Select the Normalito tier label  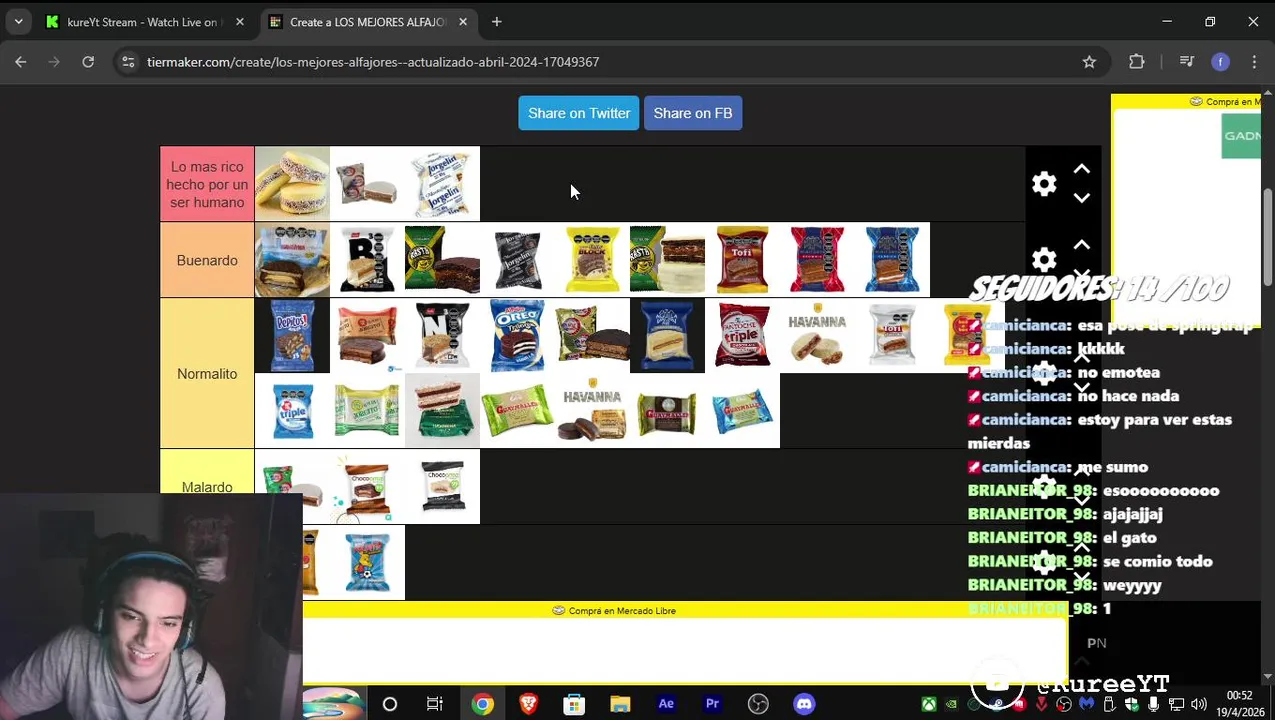click(207, 373)
